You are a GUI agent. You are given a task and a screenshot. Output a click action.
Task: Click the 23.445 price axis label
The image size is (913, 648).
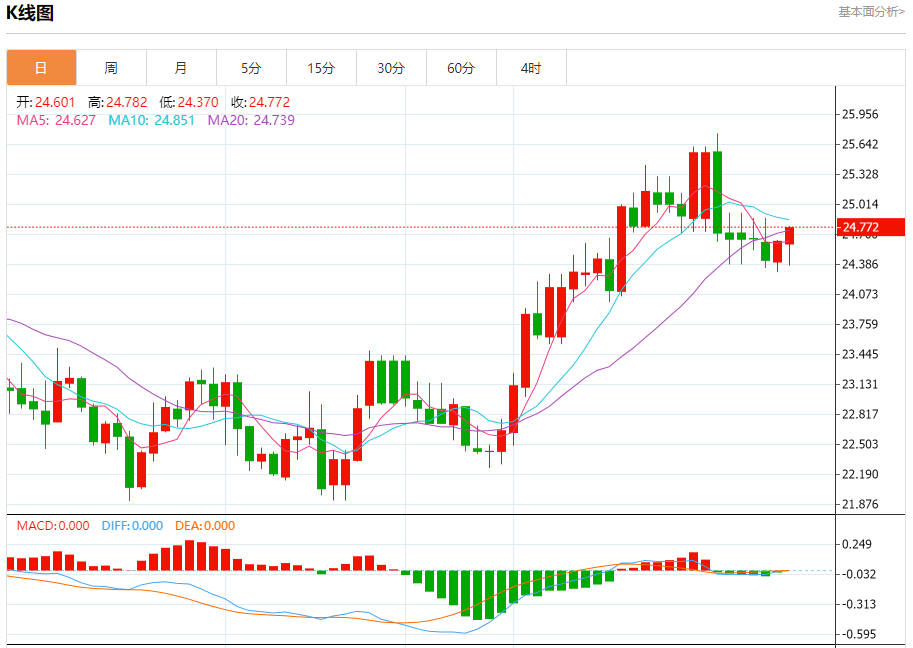pos(860,354)
